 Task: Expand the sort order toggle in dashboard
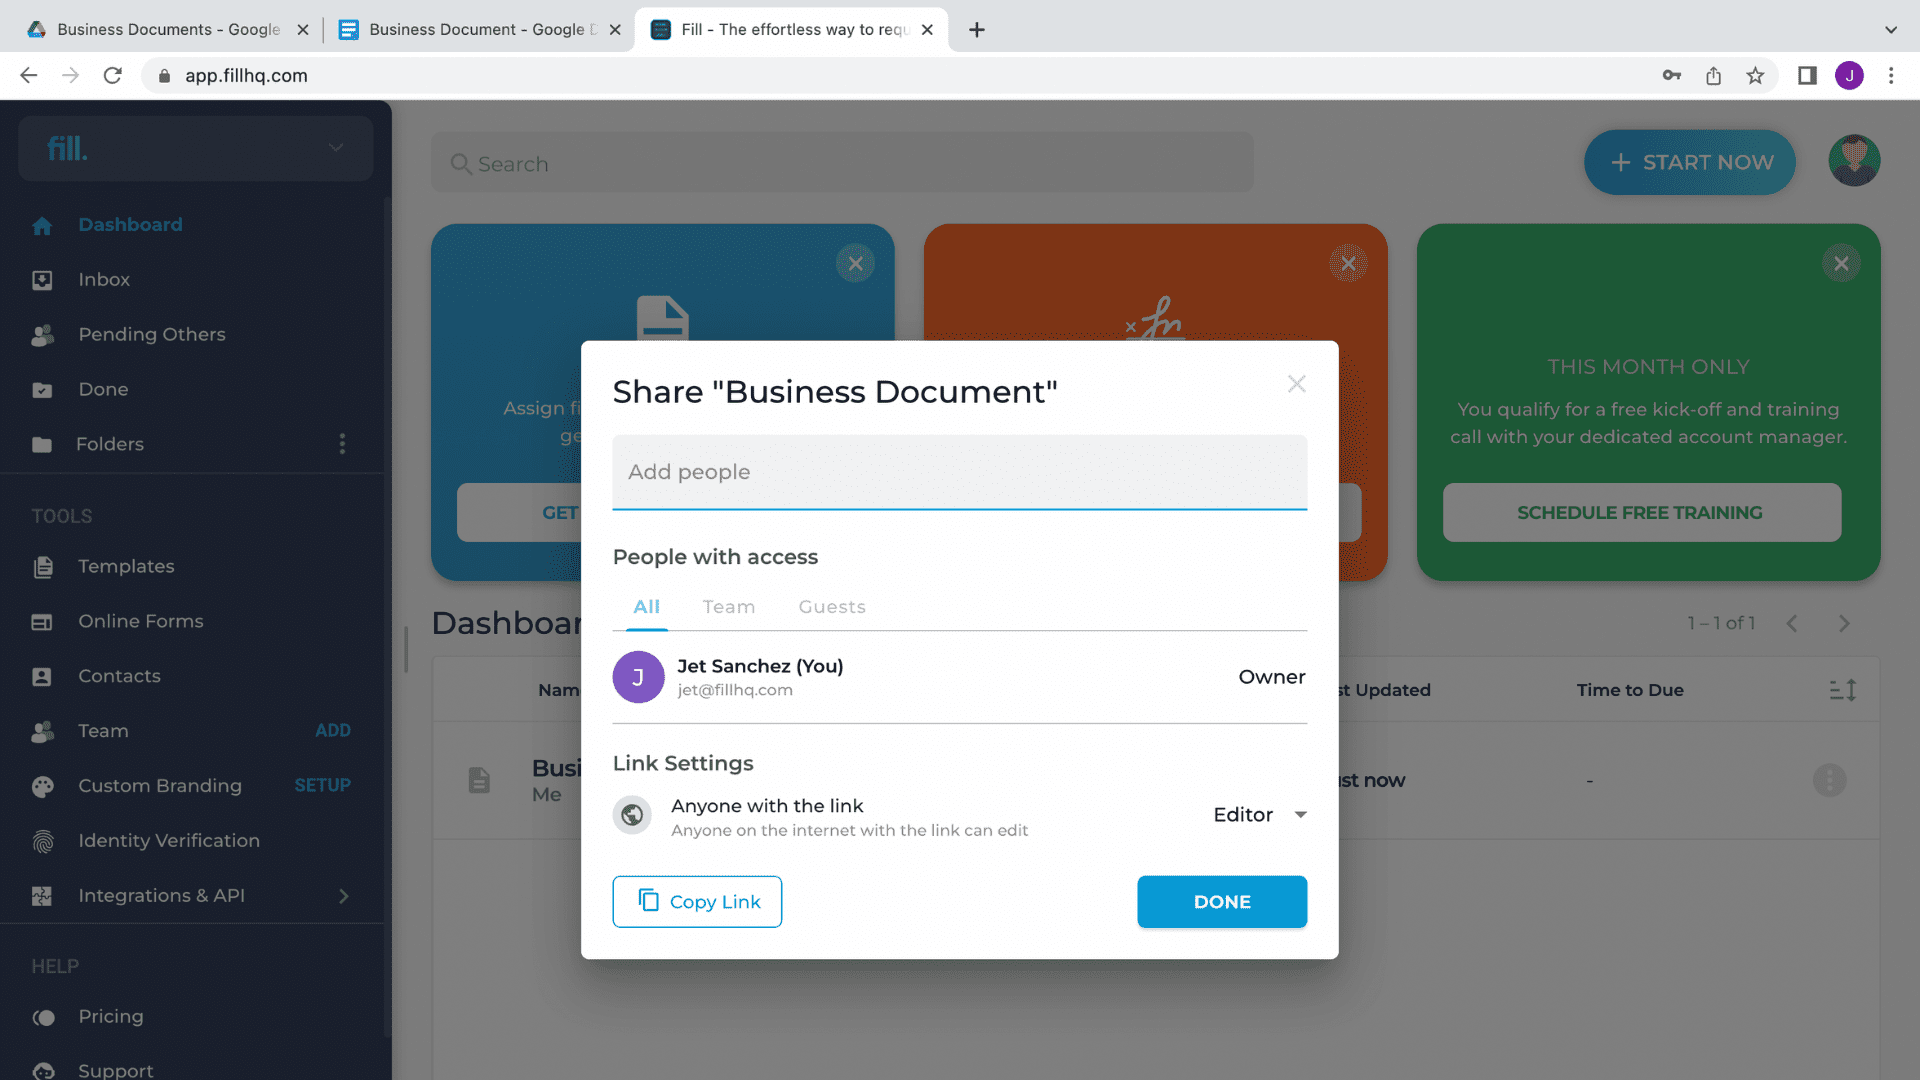click(1844, 690)
